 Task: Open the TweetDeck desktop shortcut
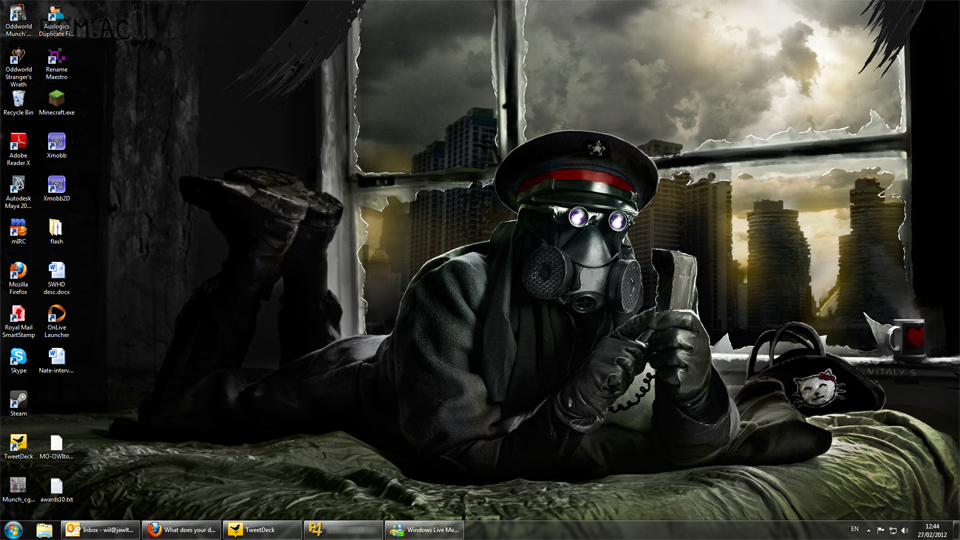point(18,443)
